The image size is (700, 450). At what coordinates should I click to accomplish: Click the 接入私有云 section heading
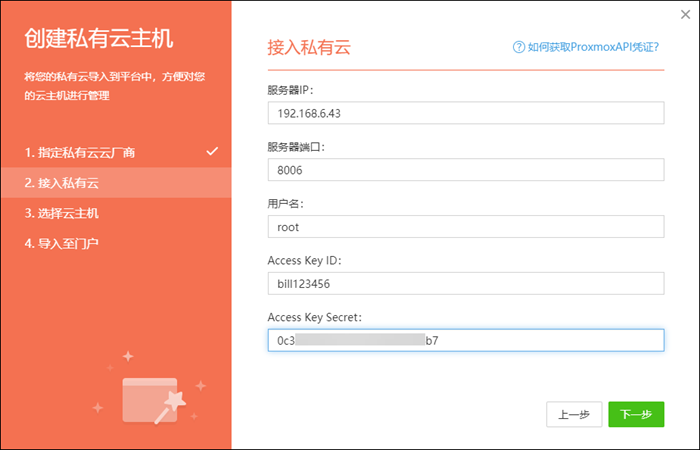pos(309,47)
